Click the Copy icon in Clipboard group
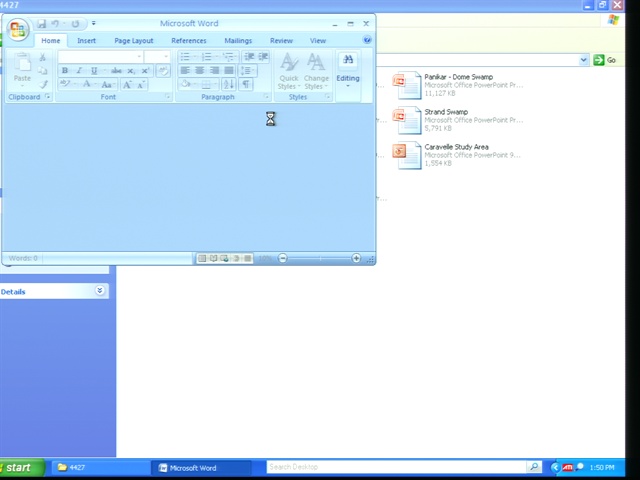 tap(42, 71)
